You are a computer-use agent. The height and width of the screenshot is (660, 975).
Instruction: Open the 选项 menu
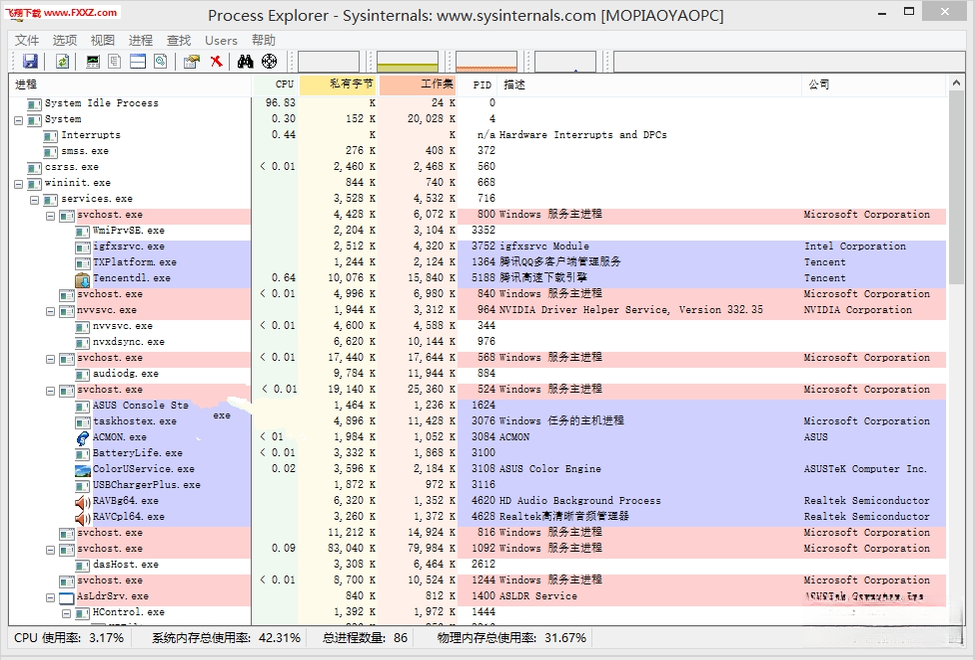65,40
